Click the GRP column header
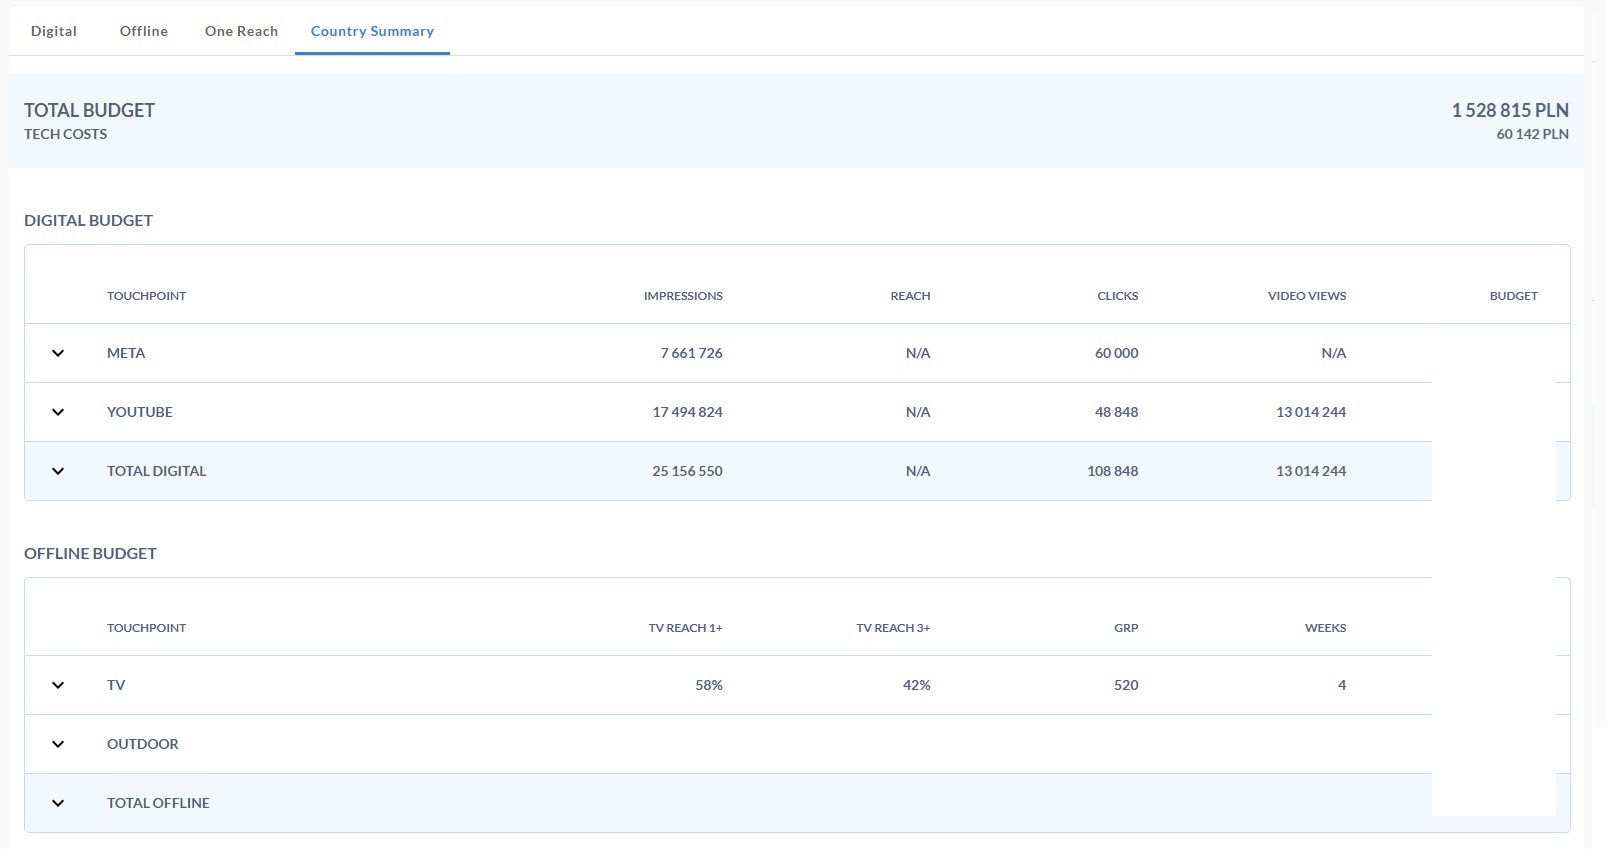The image size is (1607, 849). tap(1126, 628)
